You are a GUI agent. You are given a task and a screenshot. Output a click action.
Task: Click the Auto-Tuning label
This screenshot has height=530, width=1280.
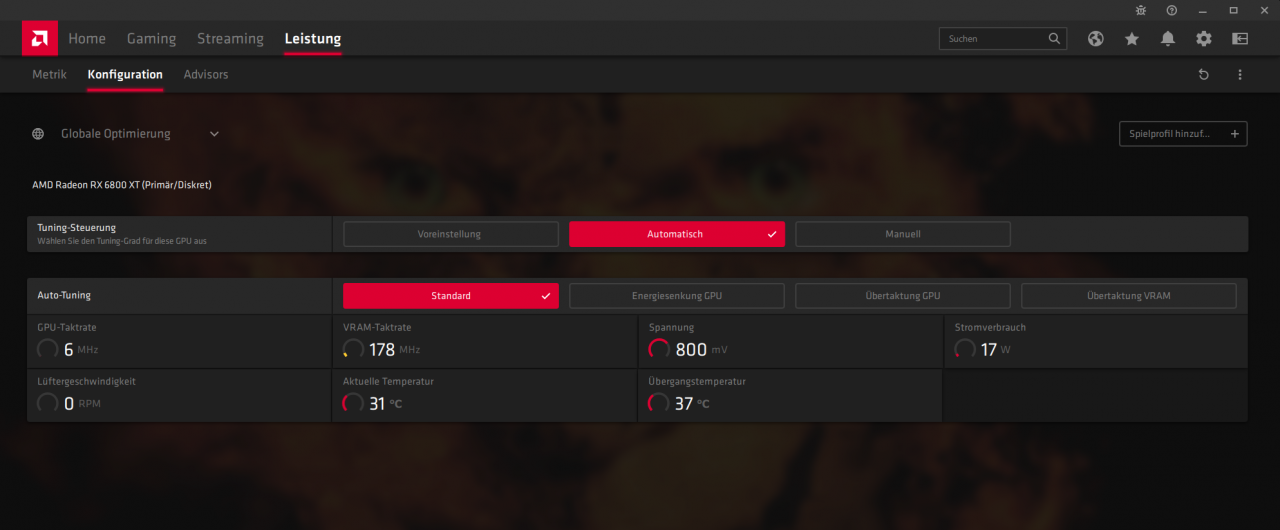(x=64, y=296)
